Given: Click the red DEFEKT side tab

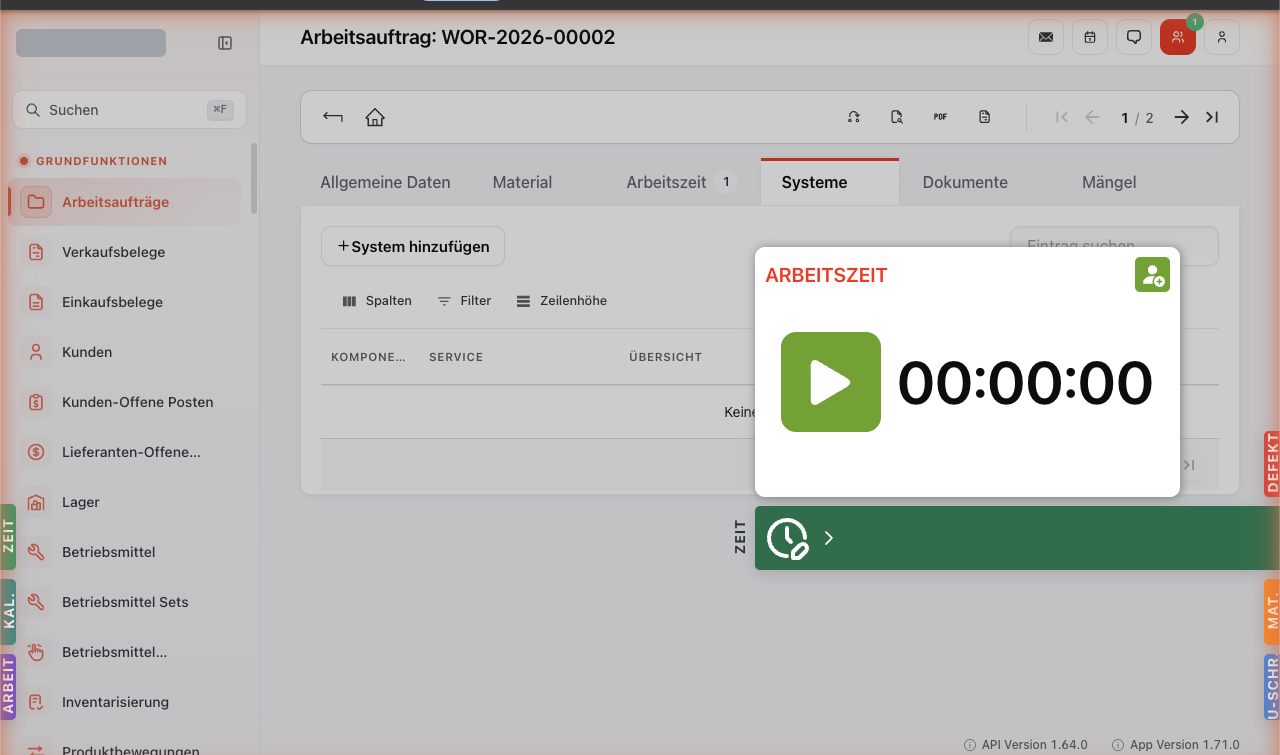Looking at the screenshot, I should (x=1272, y=464).
